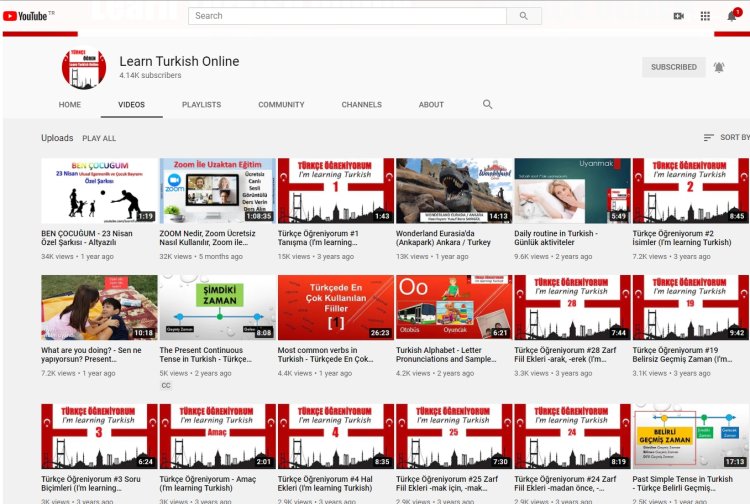Search within channel using magnifier icon

[x=488, y=104]
